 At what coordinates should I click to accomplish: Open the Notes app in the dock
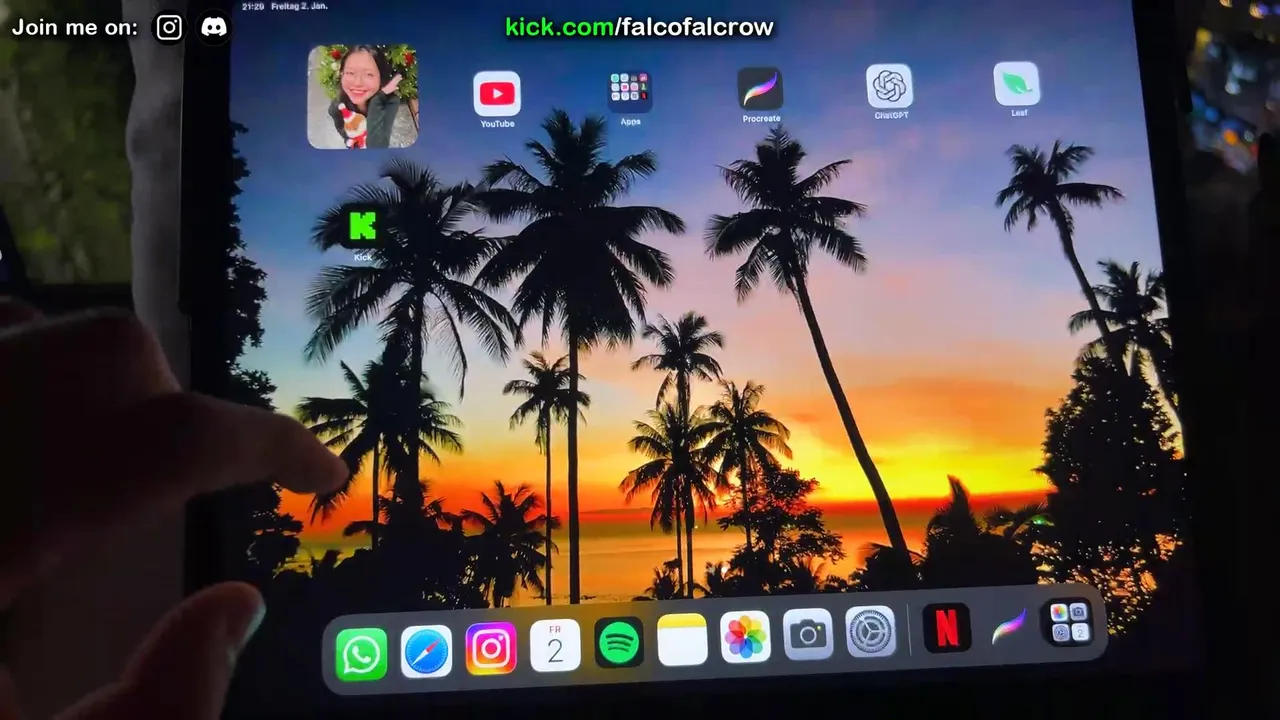[682, 640]
